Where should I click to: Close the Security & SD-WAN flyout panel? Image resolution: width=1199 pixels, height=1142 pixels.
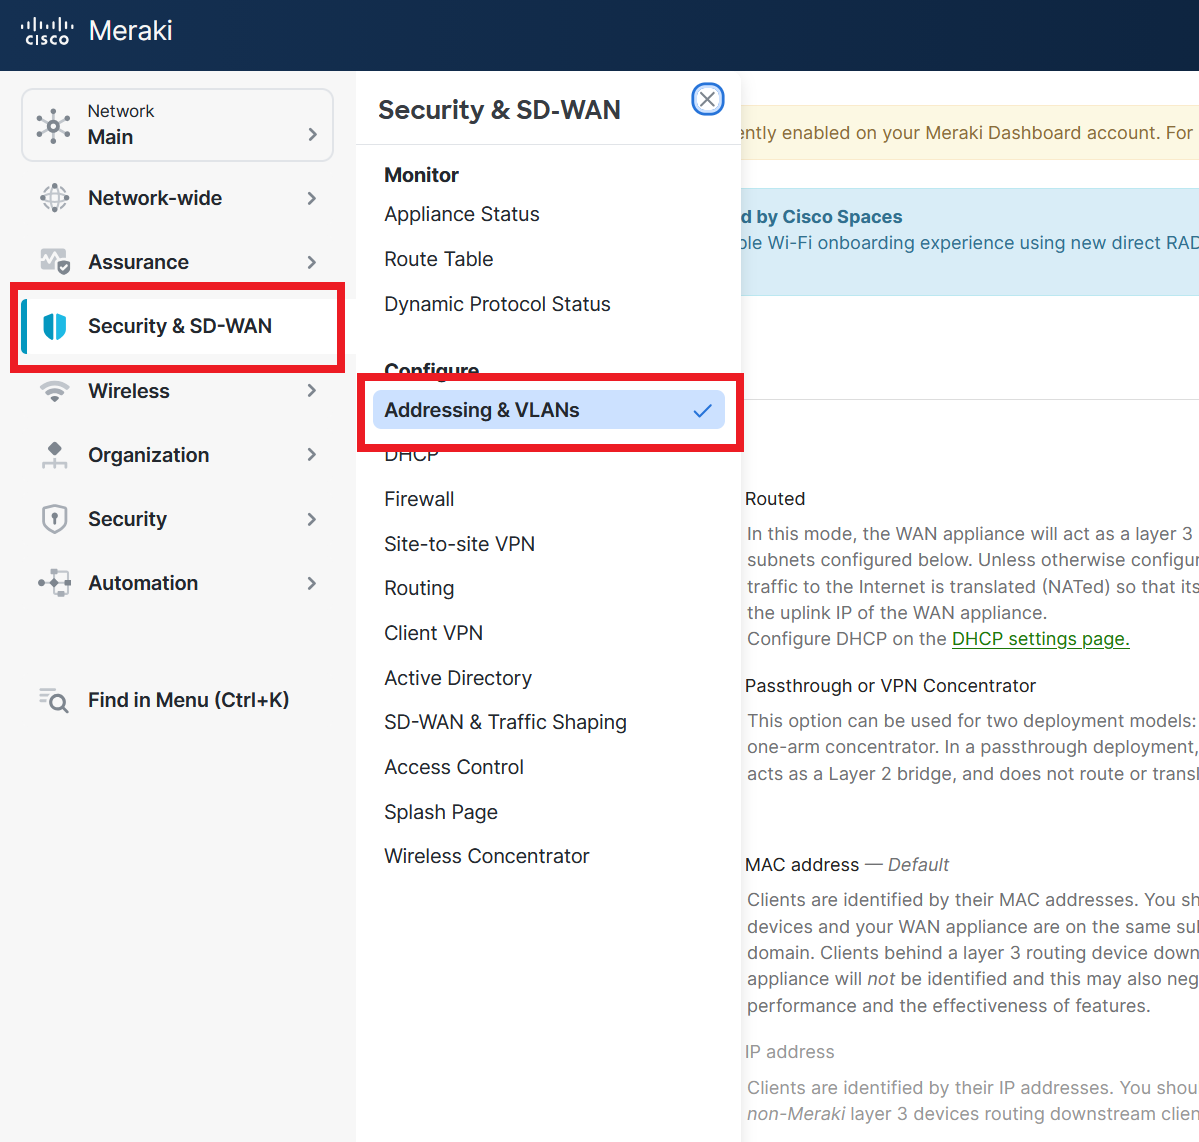707,99
